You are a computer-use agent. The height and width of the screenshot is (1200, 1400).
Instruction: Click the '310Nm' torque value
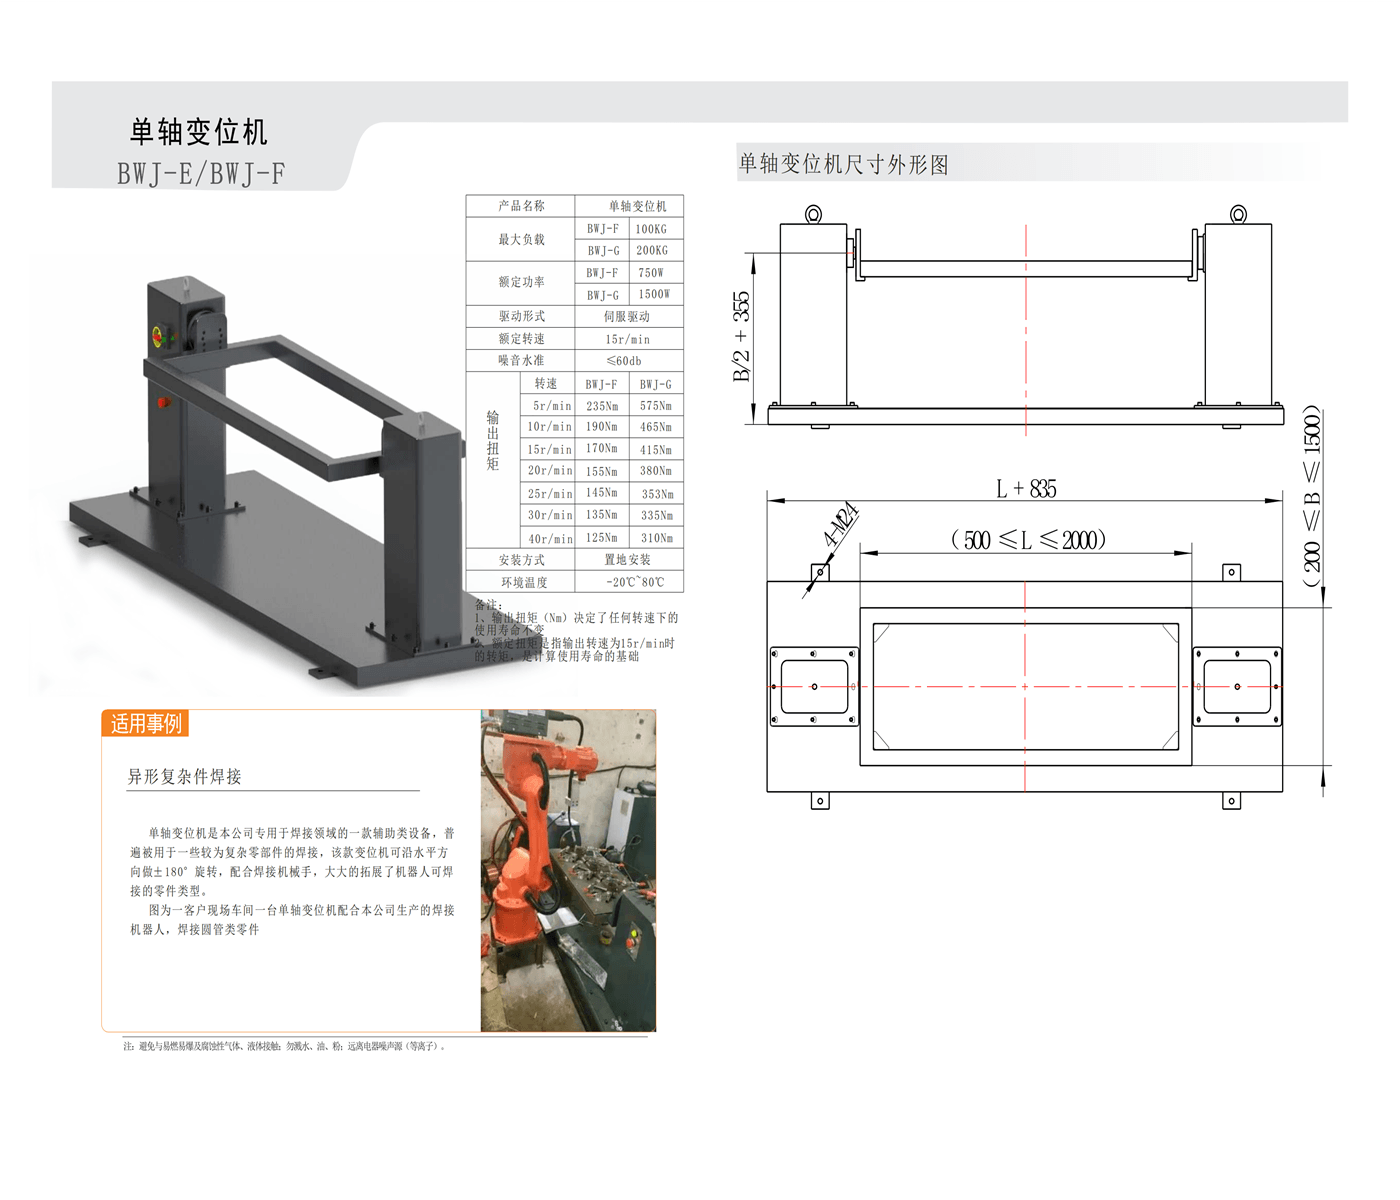coord(656,538)
